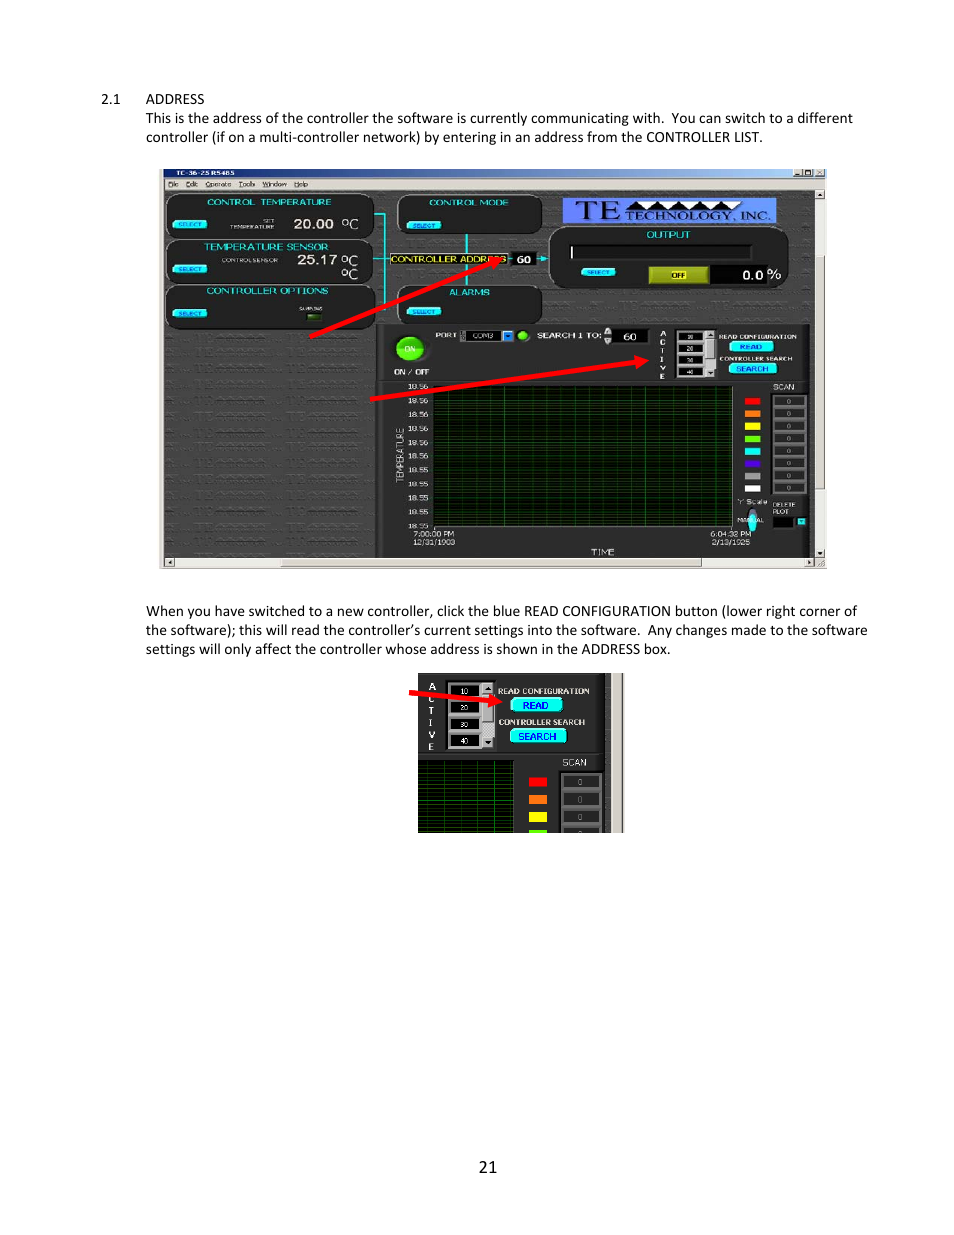Click the main window's vertical scrollbar down arrow
Viewport: 954px width, 1235px height.
tap(820, 553)
